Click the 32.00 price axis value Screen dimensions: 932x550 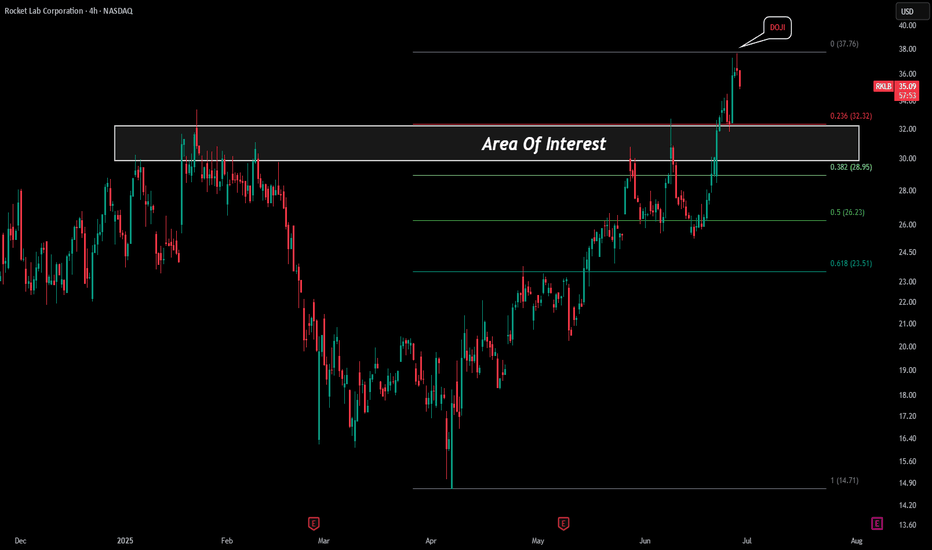tap(907, 129)
